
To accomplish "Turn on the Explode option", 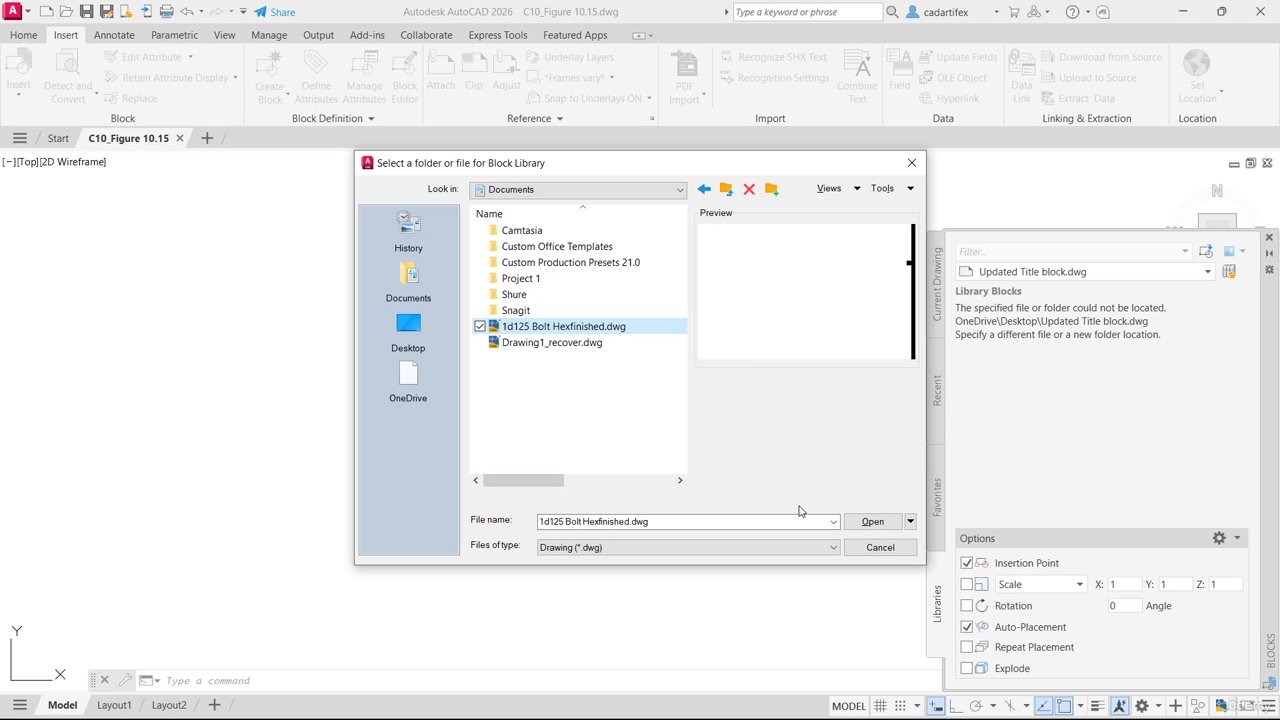I will (x=967, y=669).
